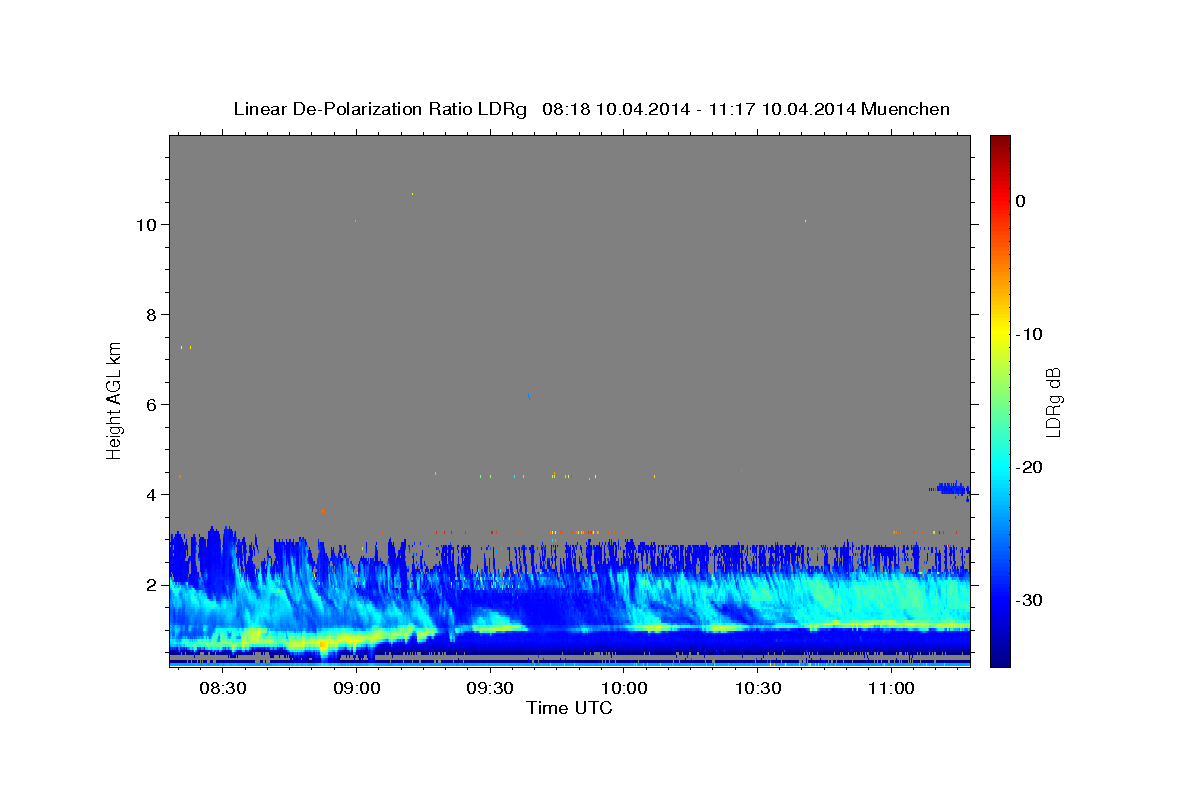1200x800 pixels.
Task: Click the height tick label '4'
Action: tap(151, 494)
